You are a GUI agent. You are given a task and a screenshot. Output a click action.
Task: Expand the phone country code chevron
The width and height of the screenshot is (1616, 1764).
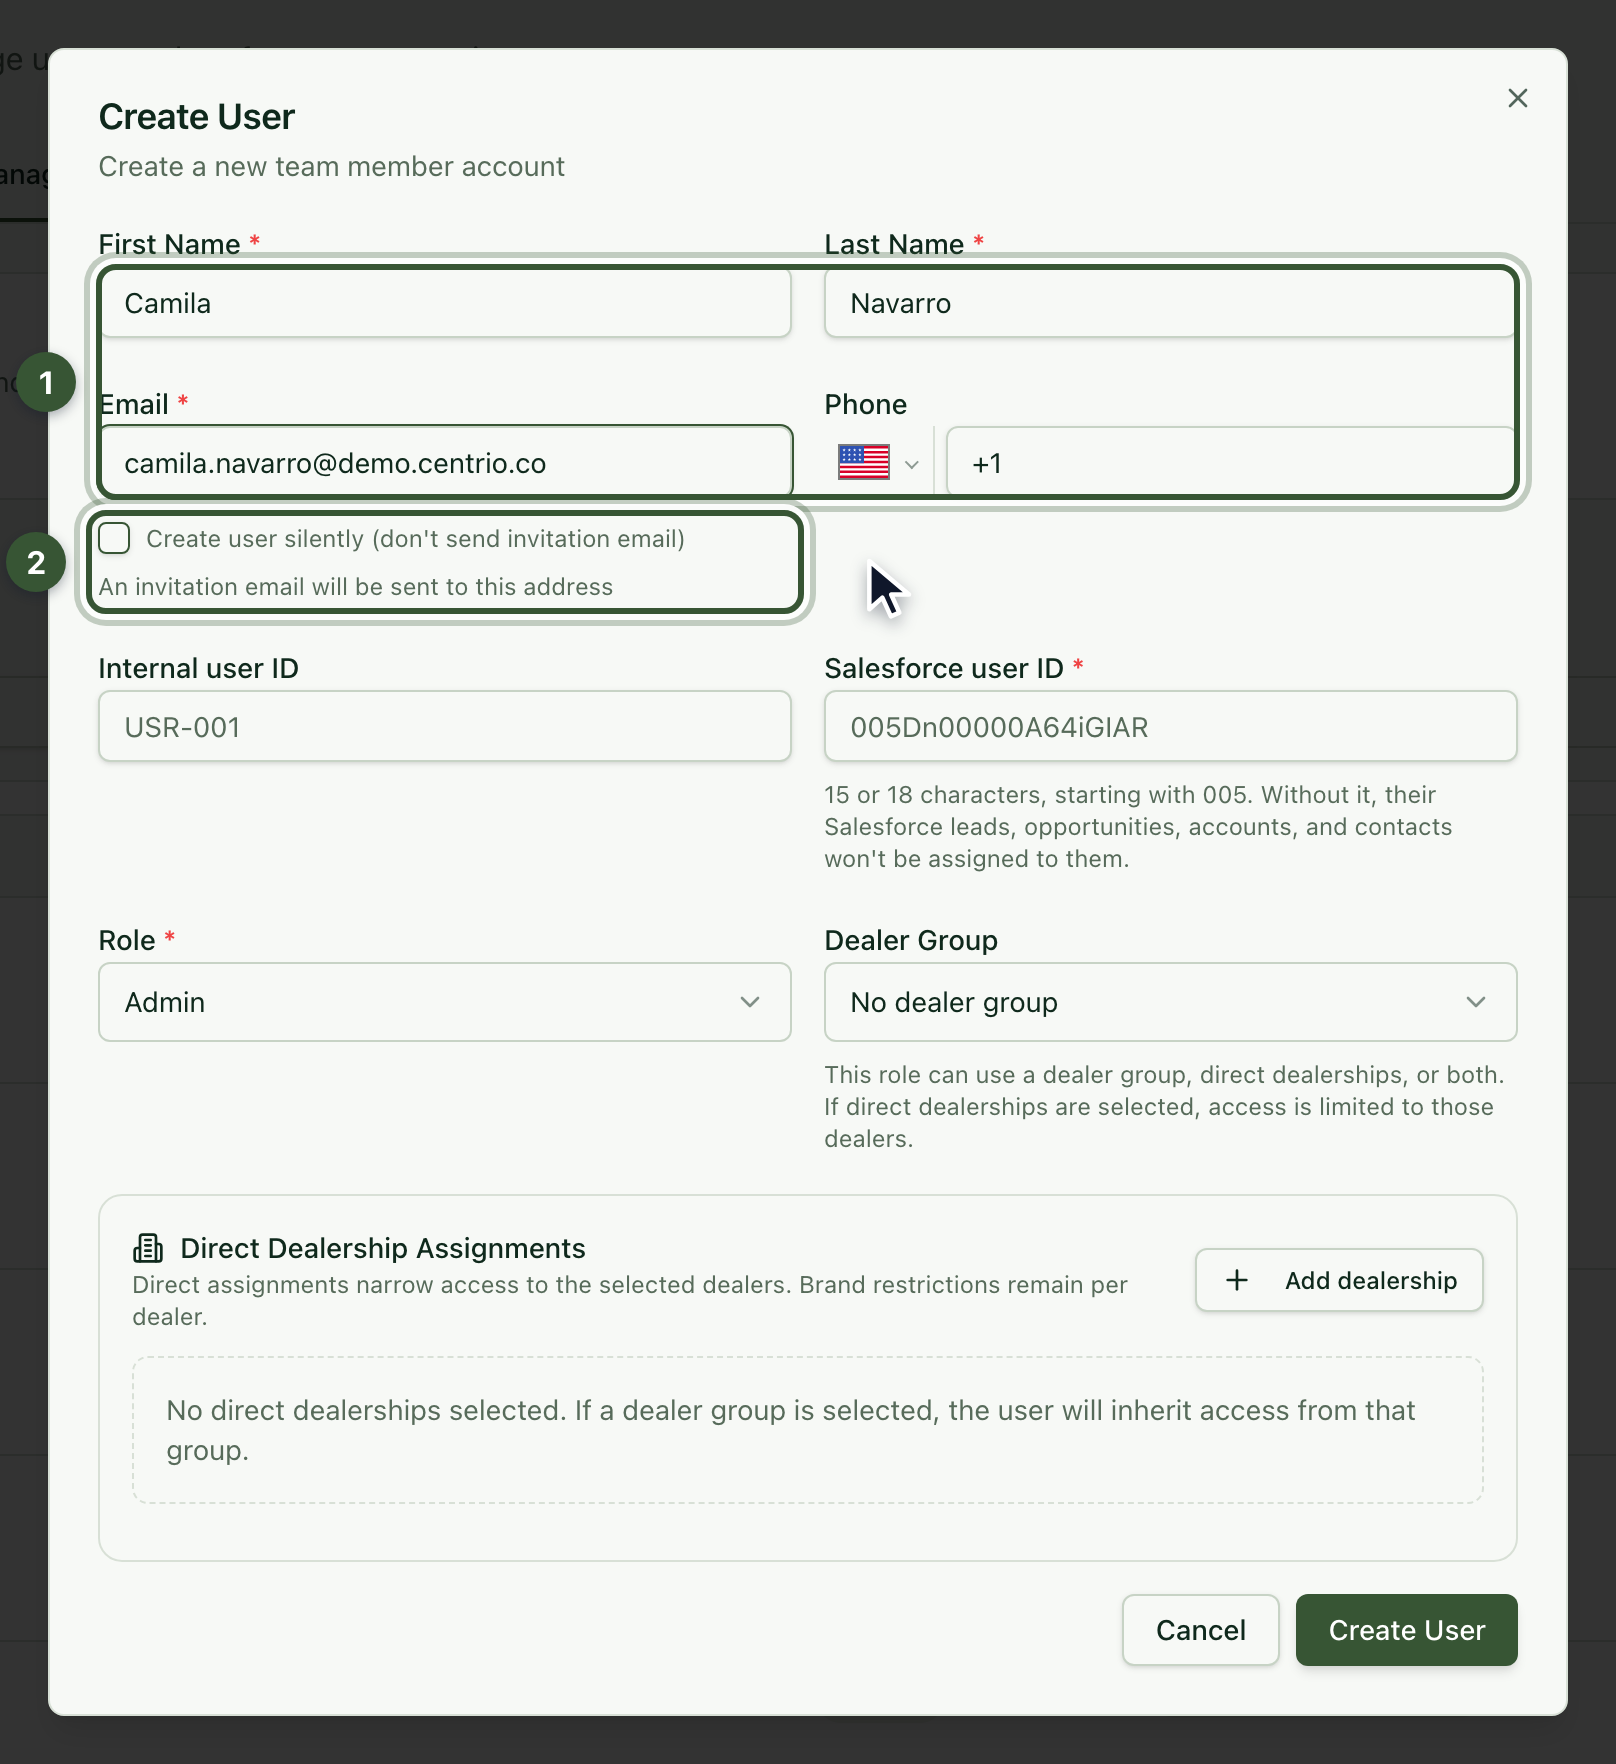[911, 464]
